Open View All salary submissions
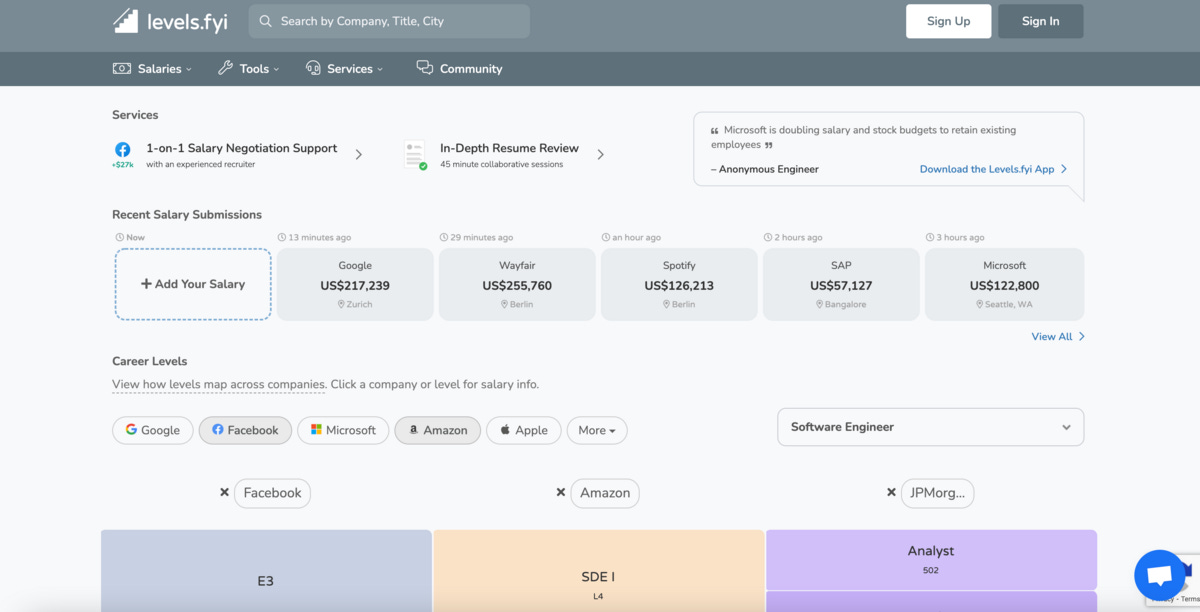Viewport: 1200px width, 612px height. [x=1058, y=337]
